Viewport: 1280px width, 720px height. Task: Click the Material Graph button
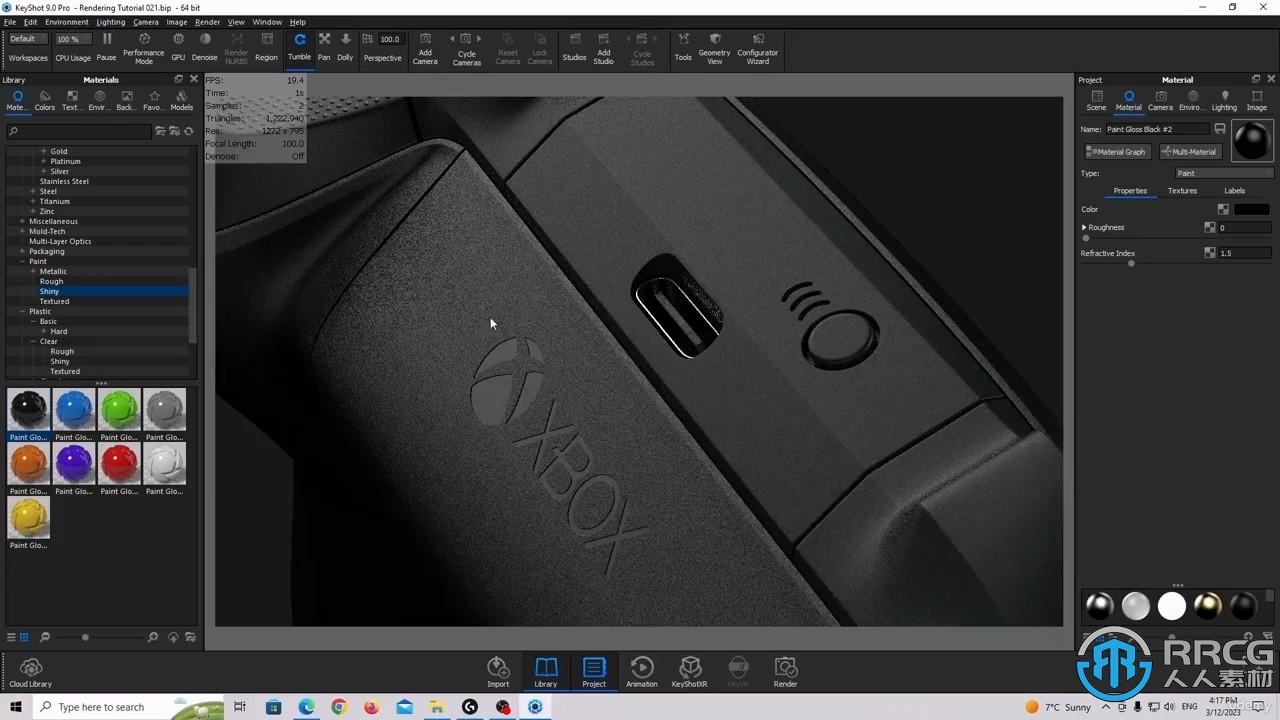pyautogui.click(x=1116, y=152)
